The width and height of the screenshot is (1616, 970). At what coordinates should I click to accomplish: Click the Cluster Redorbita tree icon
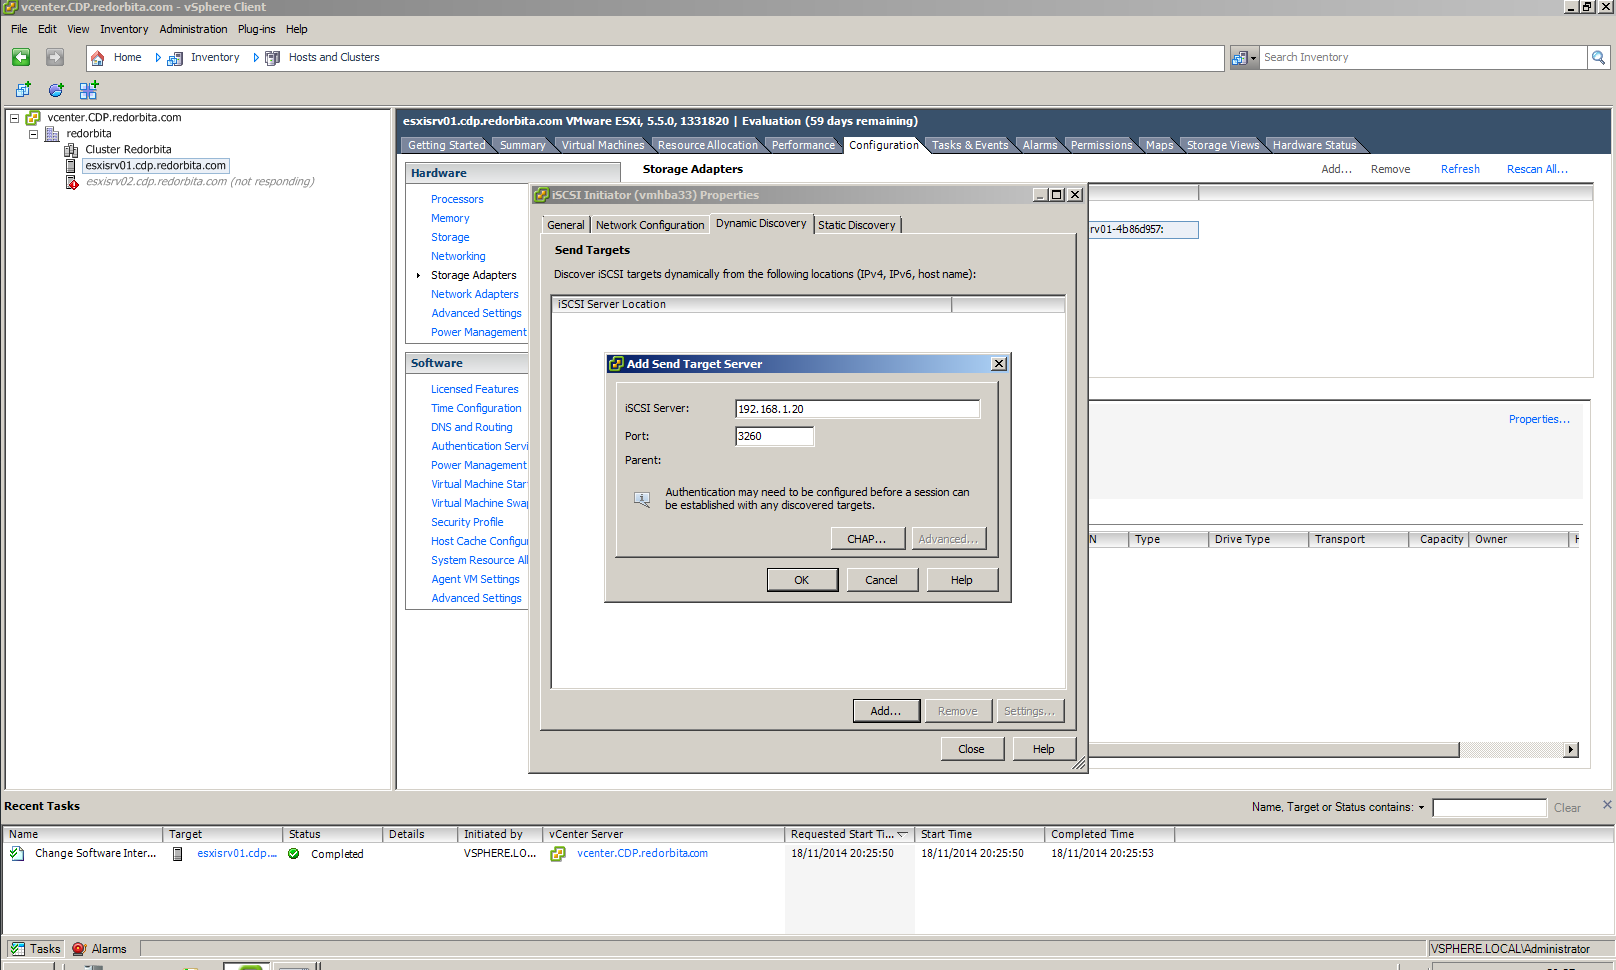(71, 150)
